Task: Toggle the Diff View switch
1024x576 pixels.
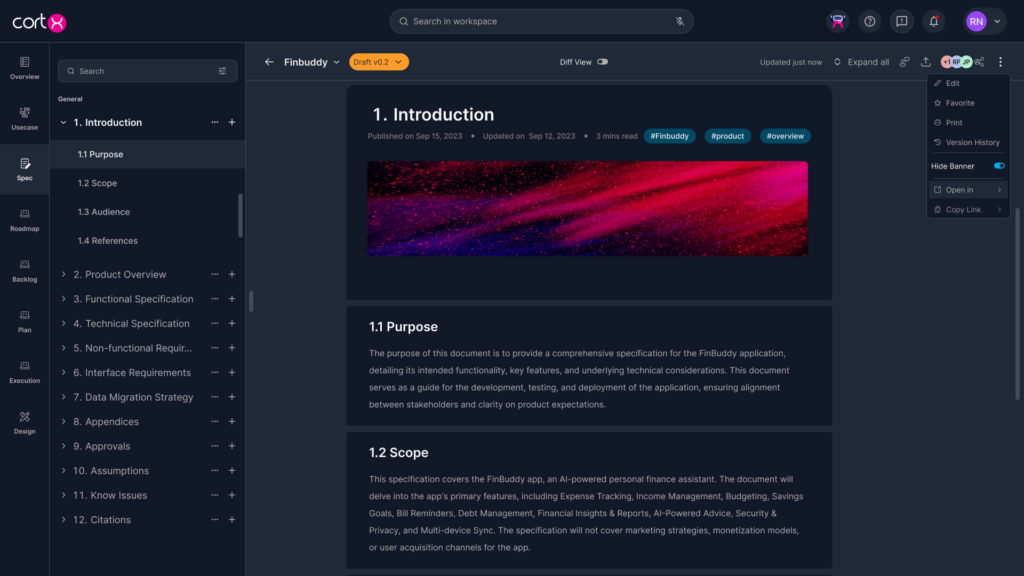Action: [x=602, y=62]
